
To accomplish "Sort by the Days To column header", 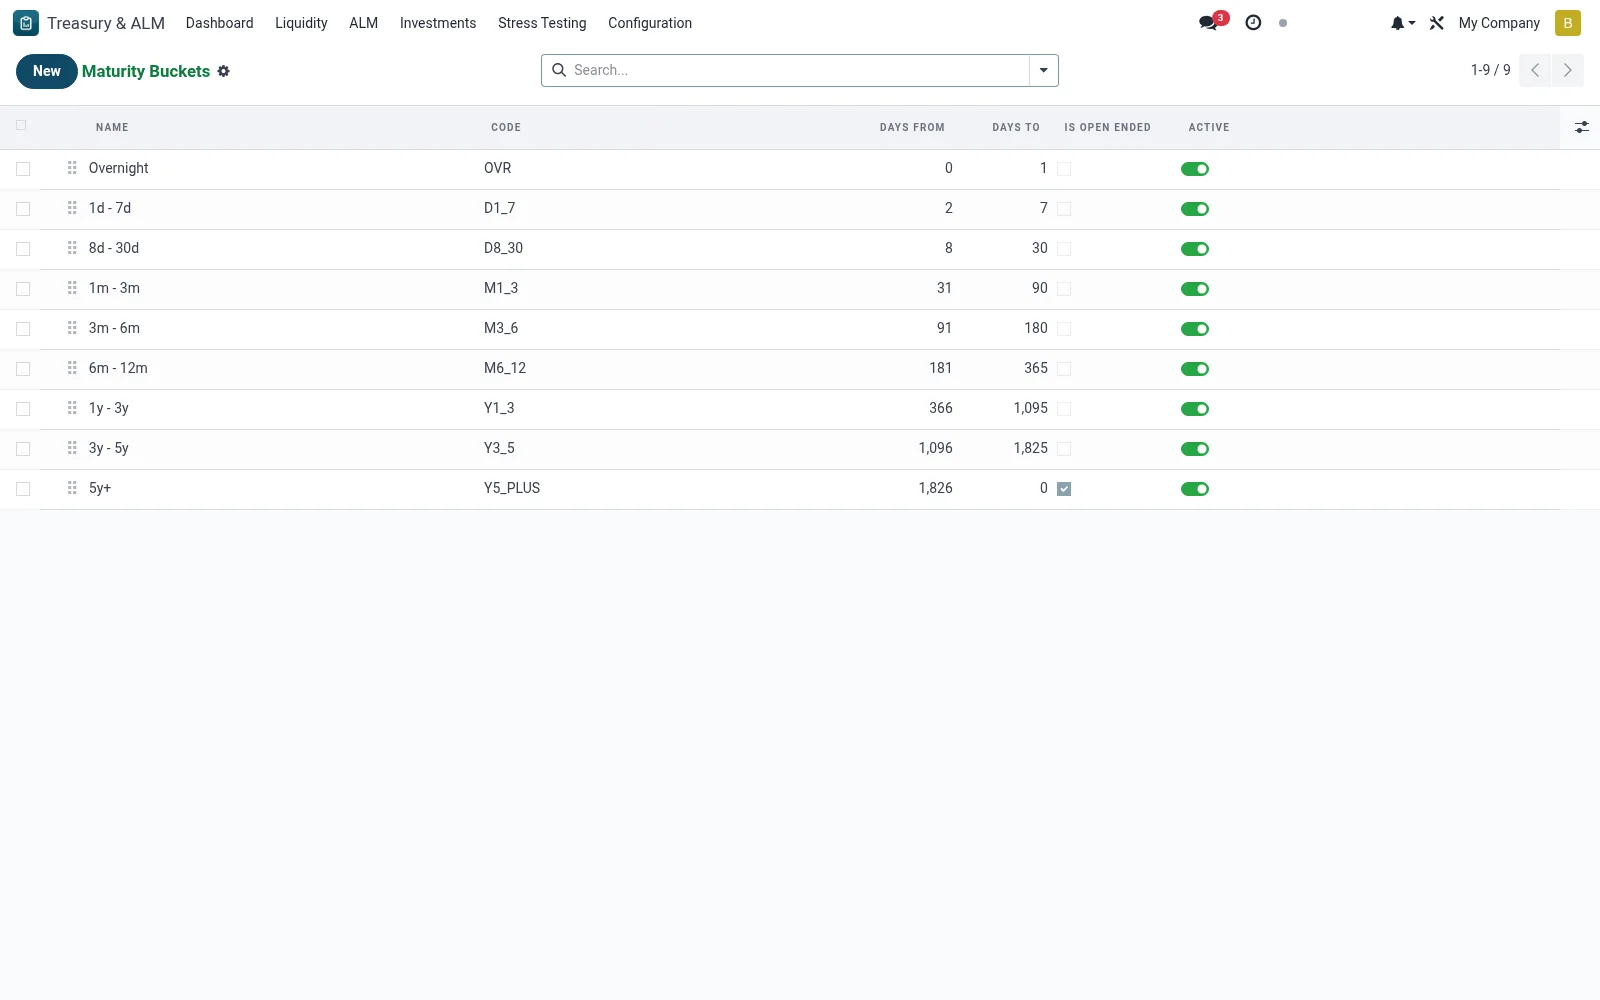I will [1016, 127].
